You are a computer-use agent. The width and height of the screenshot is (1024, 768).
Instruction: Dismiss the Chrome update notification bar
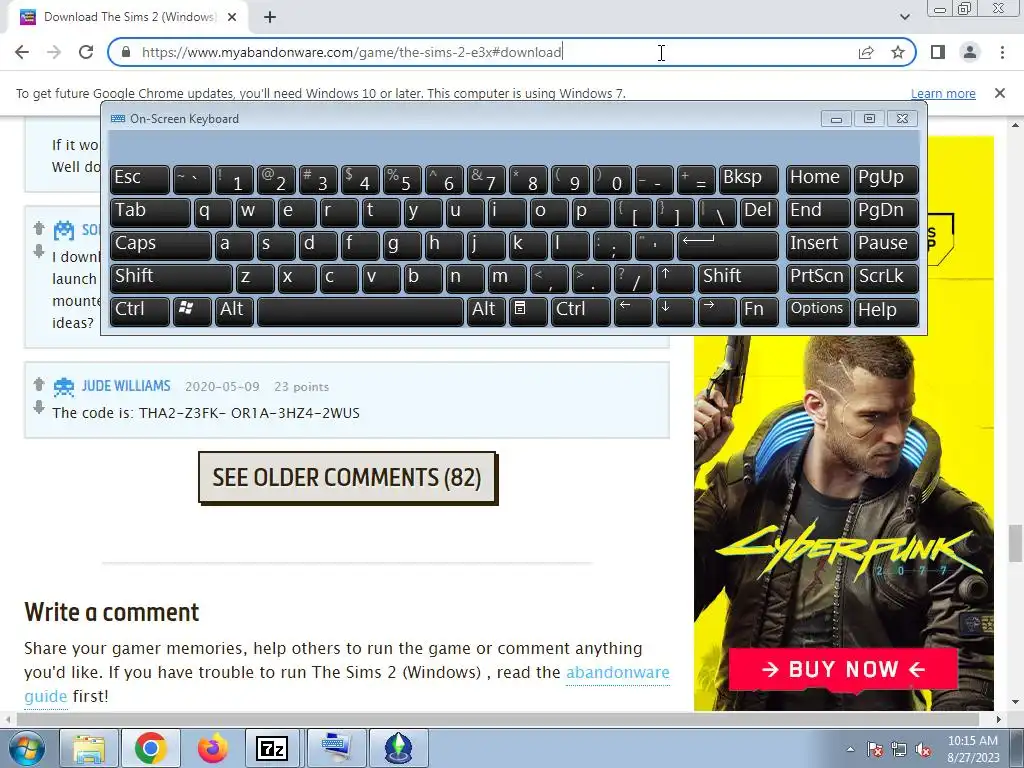pyautogui.click(x=1000, y=93)
